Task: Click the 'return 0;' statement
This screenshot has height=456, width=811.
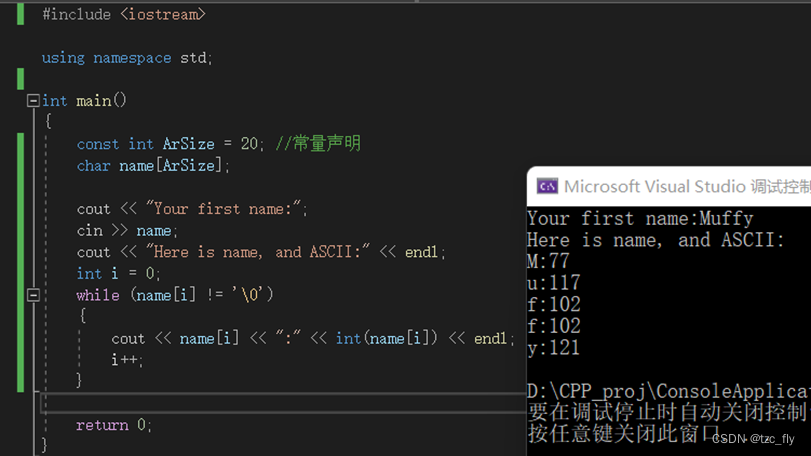Action: tap(114, 424)
